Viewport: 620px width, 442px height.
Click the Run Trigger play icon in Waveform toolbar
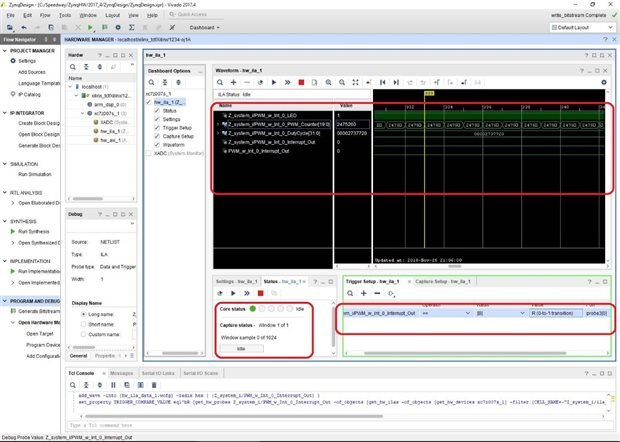tap(272, 83)
